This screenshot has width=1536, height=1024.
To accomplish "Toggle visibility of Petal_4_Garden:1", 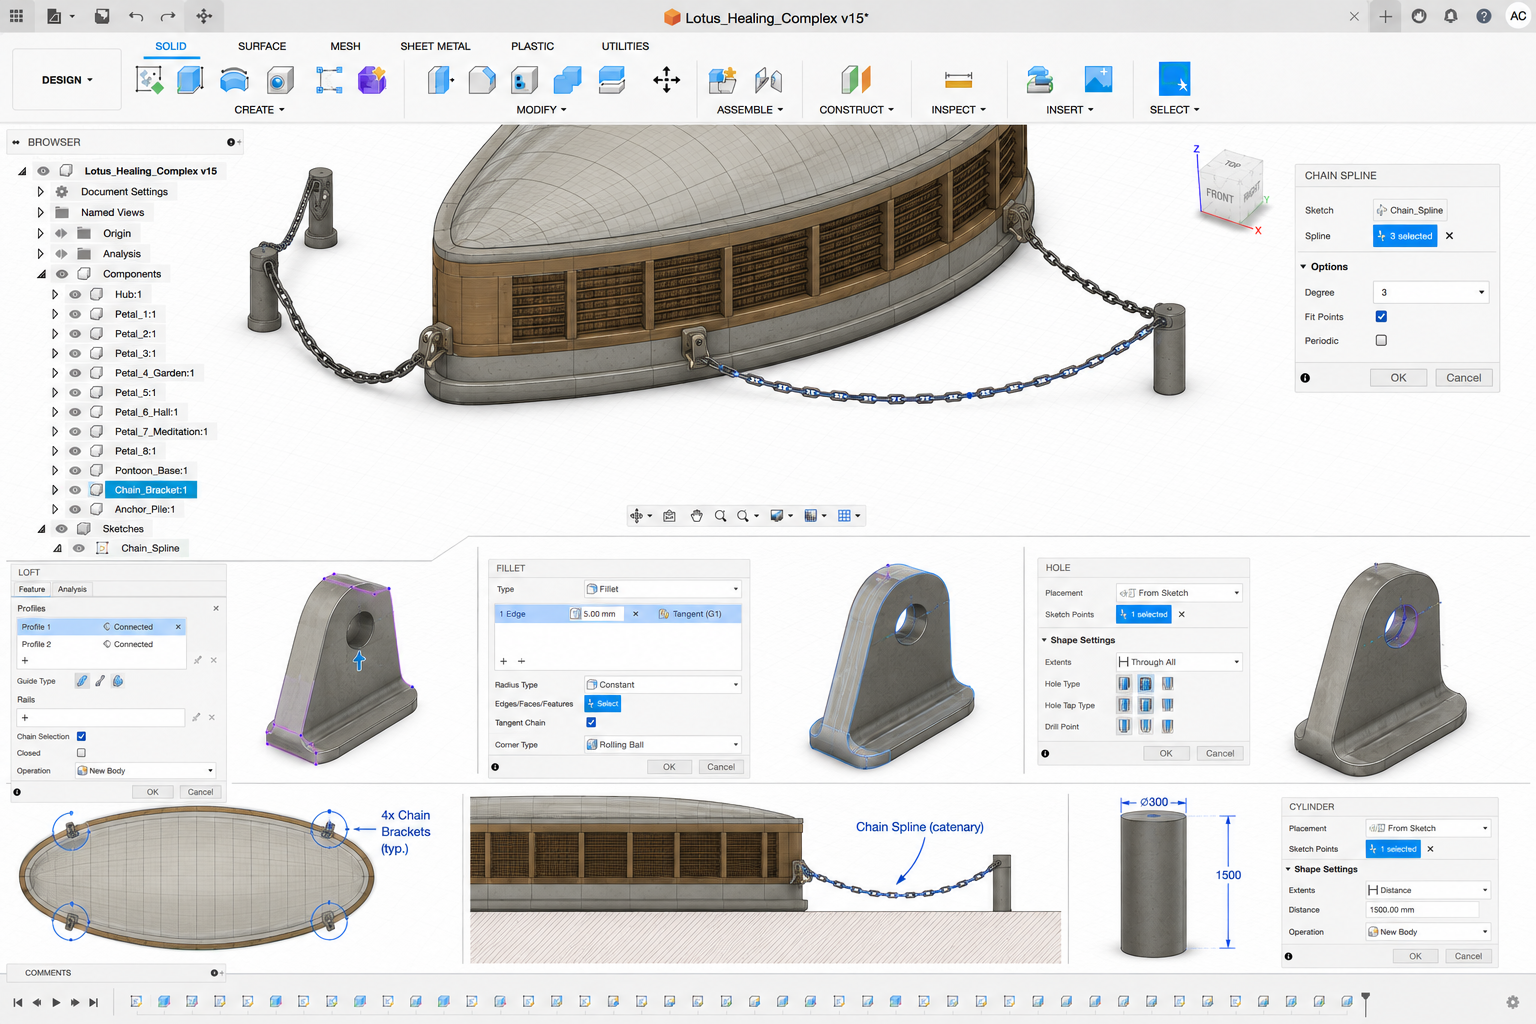I will 75,373.
